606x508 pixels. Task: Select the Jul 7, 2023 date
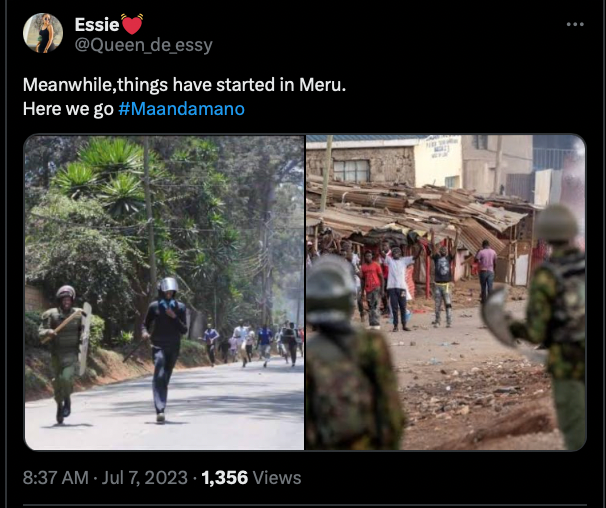[x=145, y=477]
